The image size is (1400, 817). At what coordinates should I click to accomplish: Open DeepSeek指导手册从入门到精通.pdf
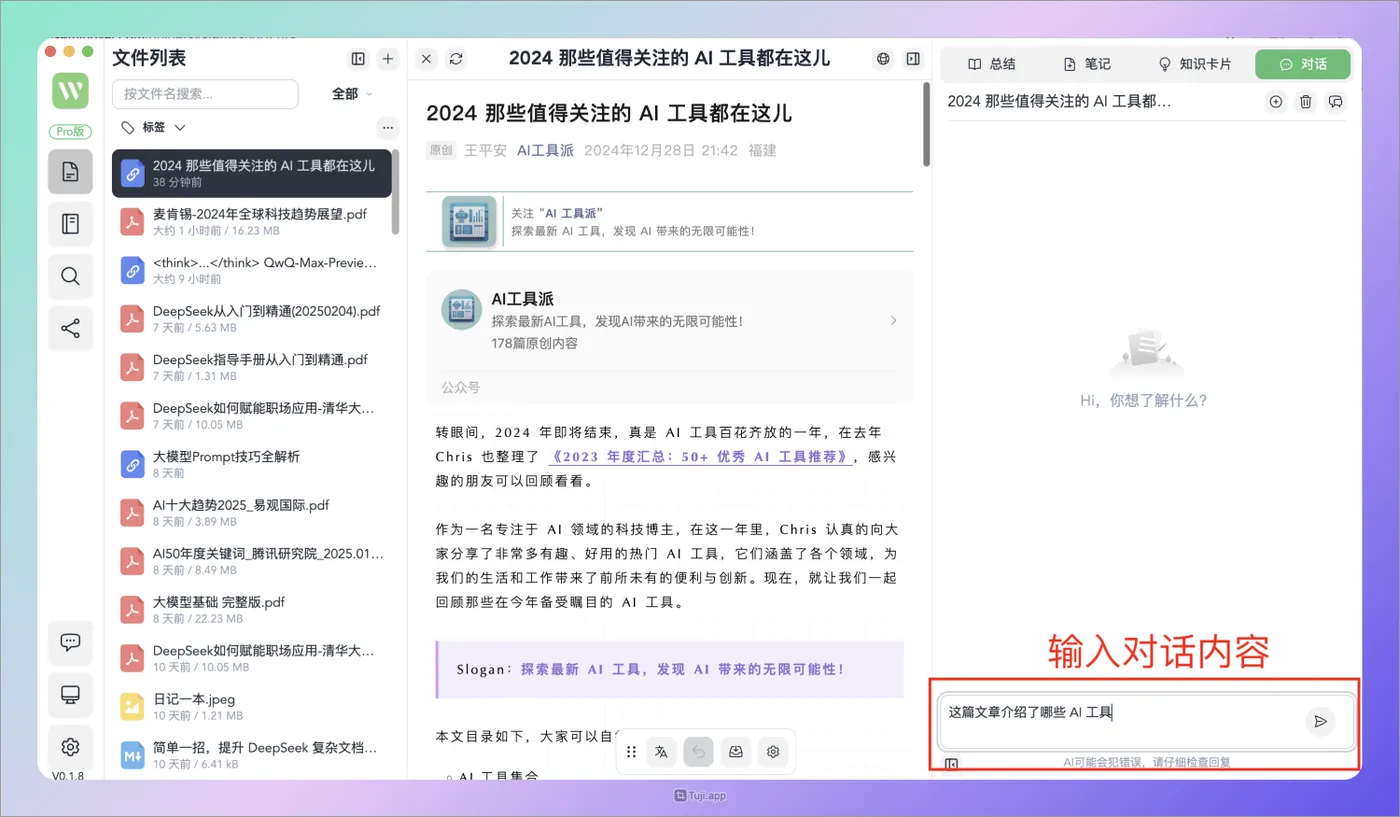point(252,367)
